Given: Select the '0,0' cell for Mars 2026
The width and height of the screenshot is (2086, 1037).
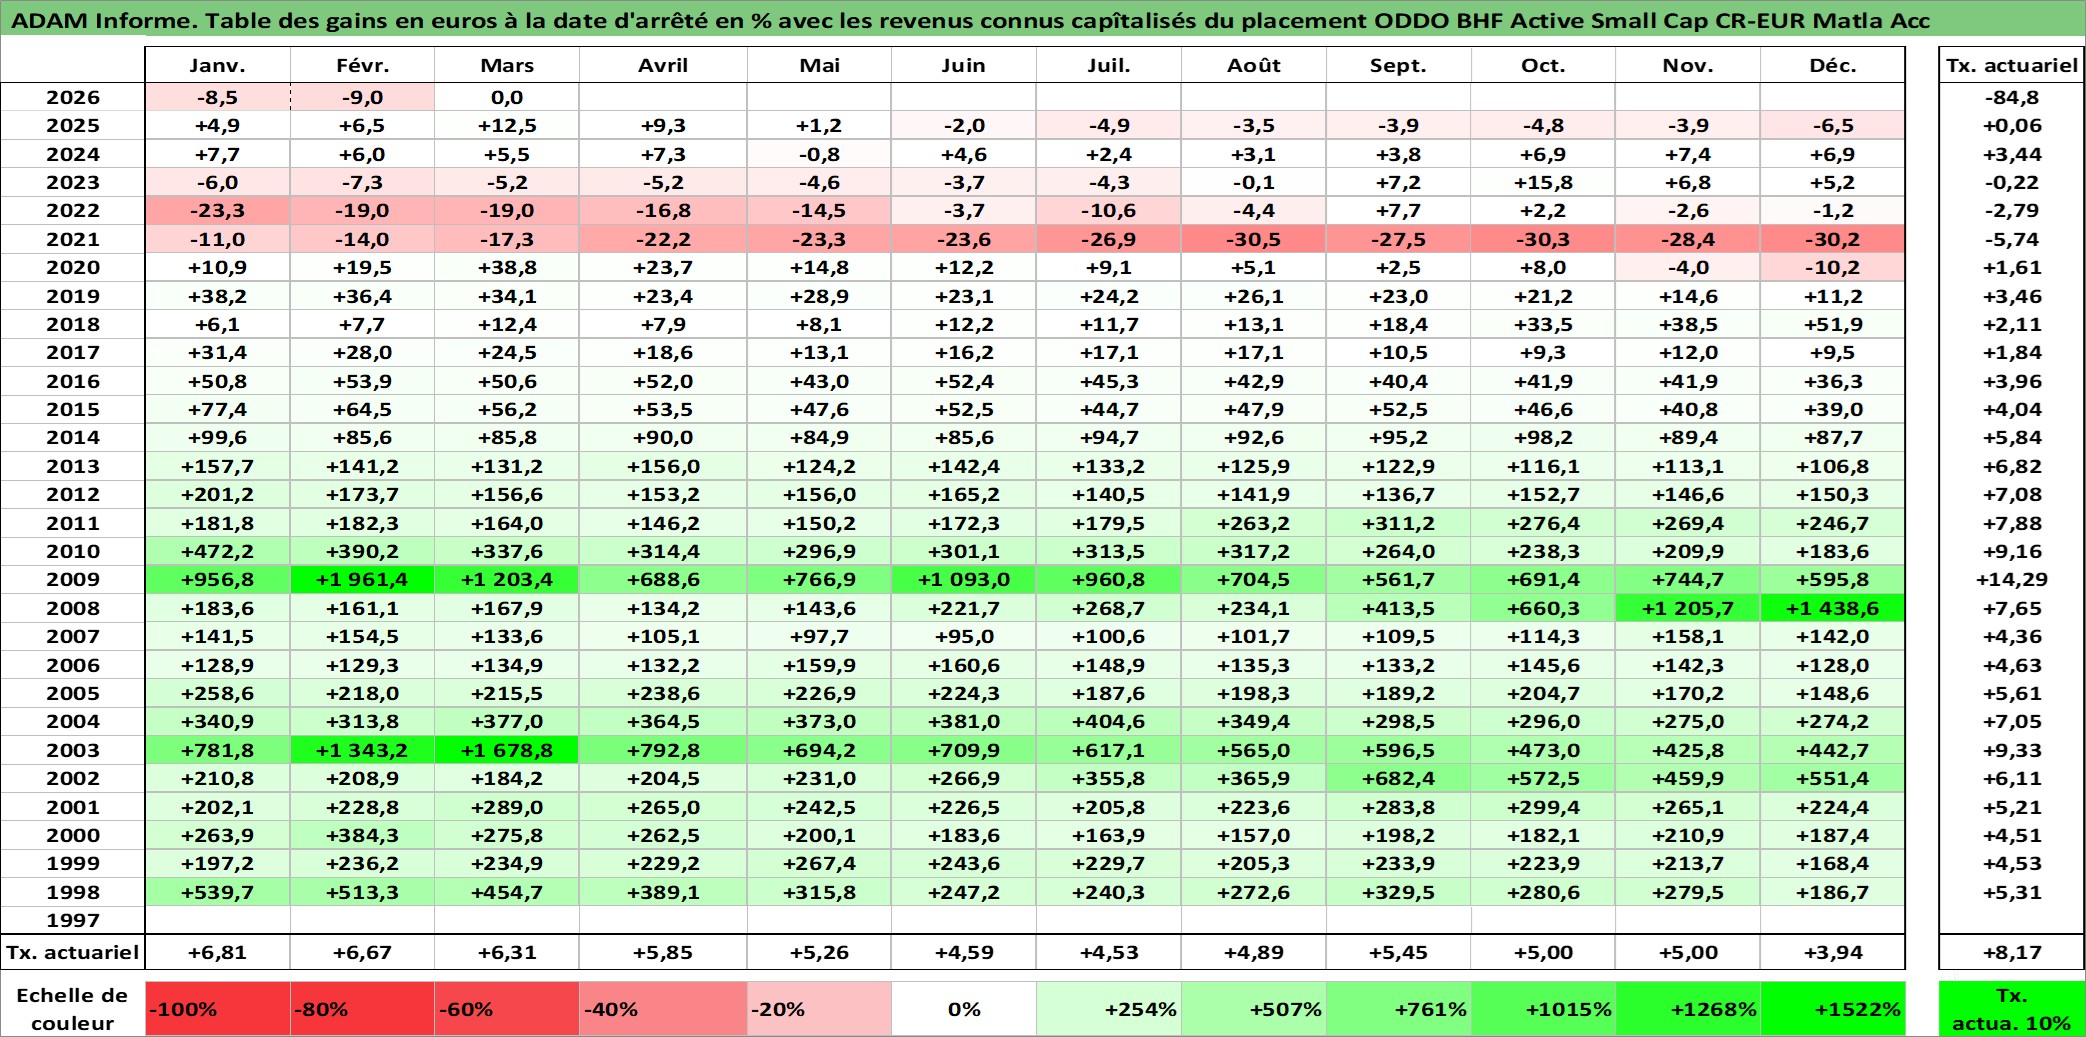Looking at the screenshot, I should (x=507, y=98).
